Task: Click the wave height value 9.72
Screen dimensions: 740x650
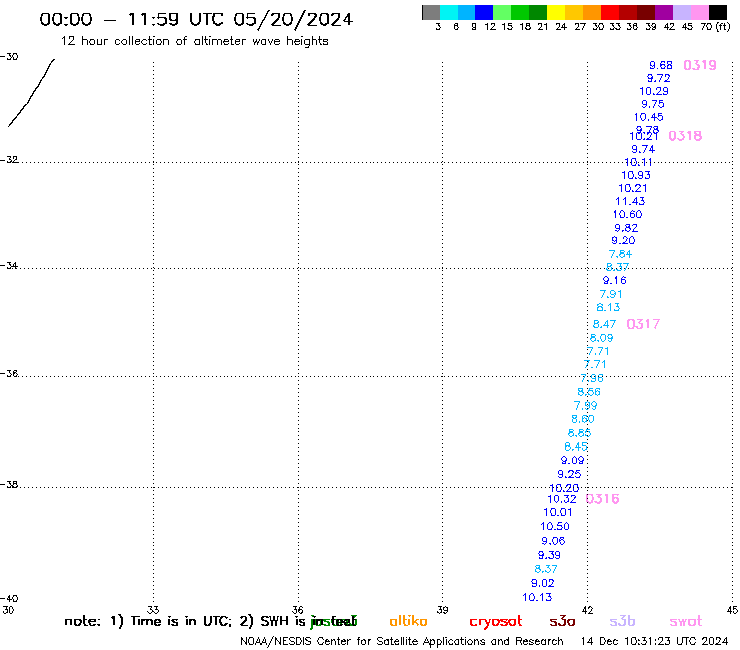Action: coord(658,78)
